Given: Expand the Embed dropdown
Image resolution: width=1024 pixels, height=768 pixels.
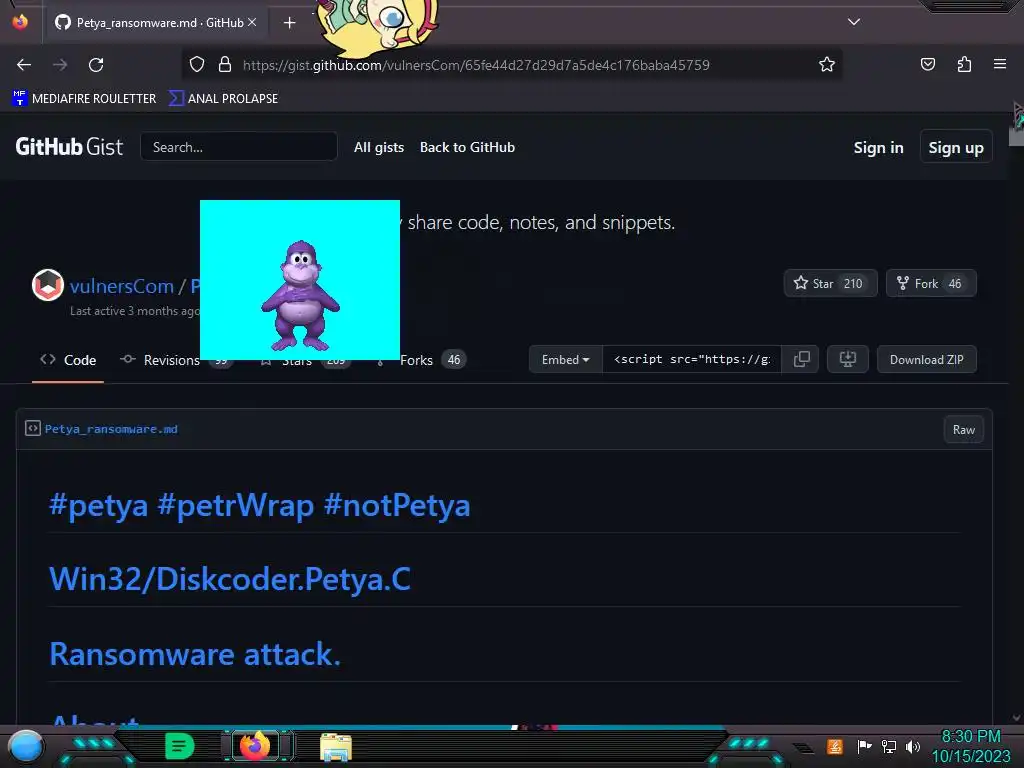Looking at the screenshot, I should tap(566, 360).
